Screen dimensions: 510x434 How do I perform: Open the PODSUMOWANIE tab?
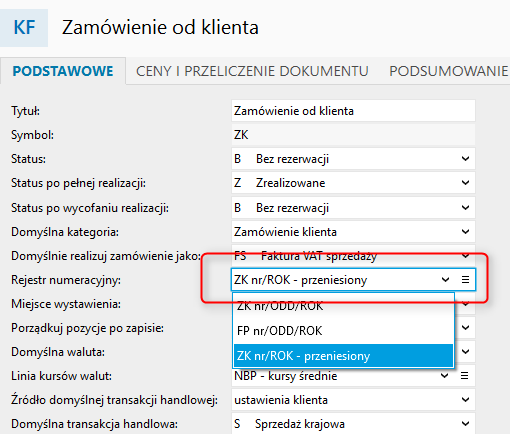449,71
